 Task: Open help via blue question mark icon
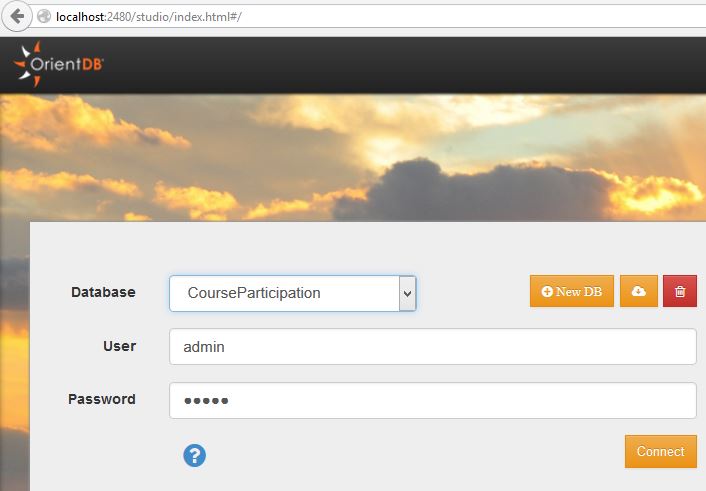coord(194,455)
